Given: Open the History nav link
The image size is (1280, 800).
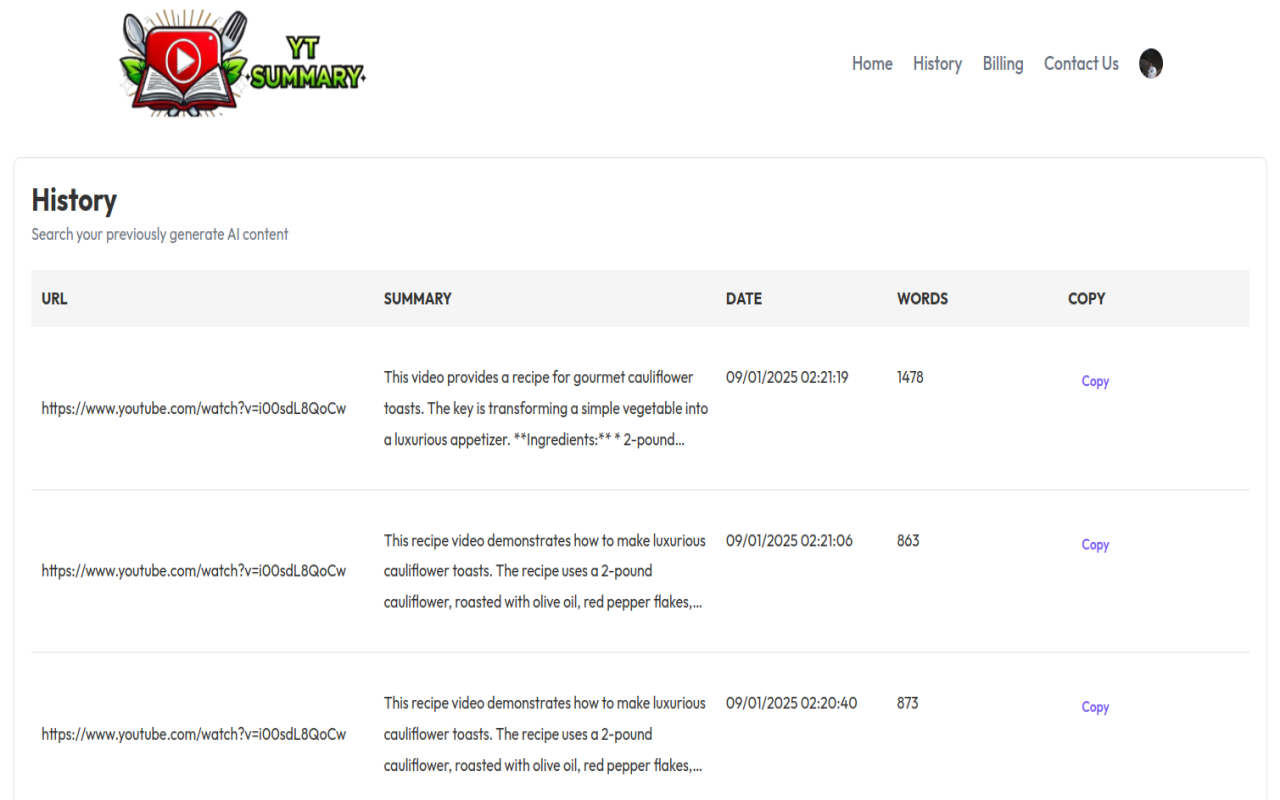Looking at the screenshot, I should tap(937, 64).
